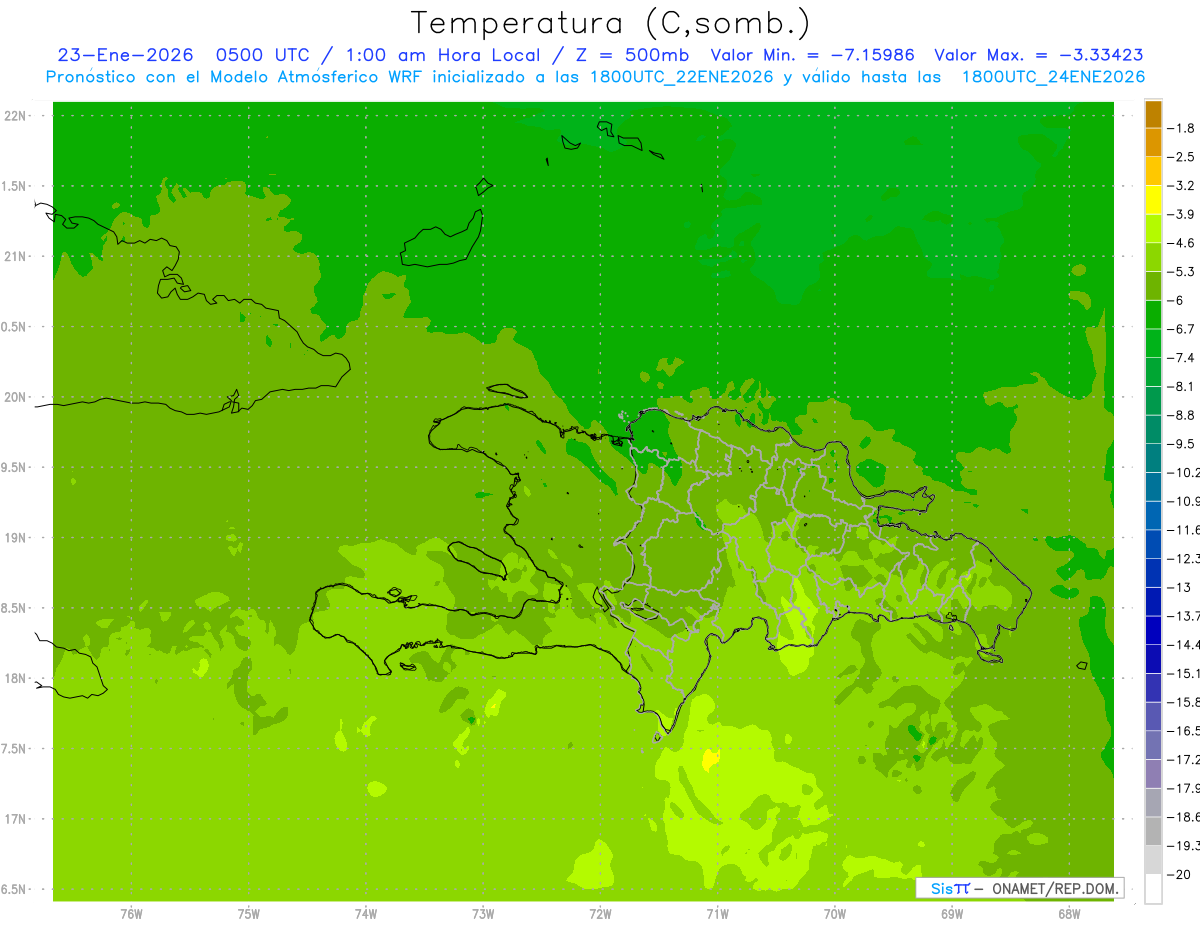Viewport: 1200px width, 927px height.
Task: Click the "SisTT - ONAMET/REP.DOM." label
Action: [x=1020, y=888]
